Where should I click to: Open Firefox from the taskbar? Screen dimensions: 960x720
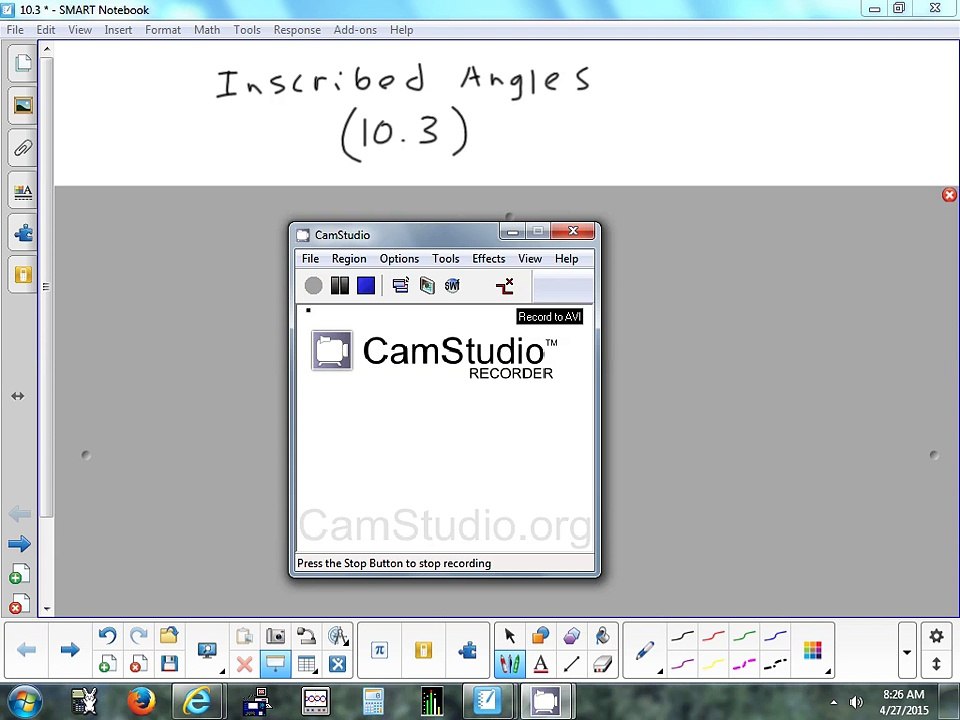(142, 701)
